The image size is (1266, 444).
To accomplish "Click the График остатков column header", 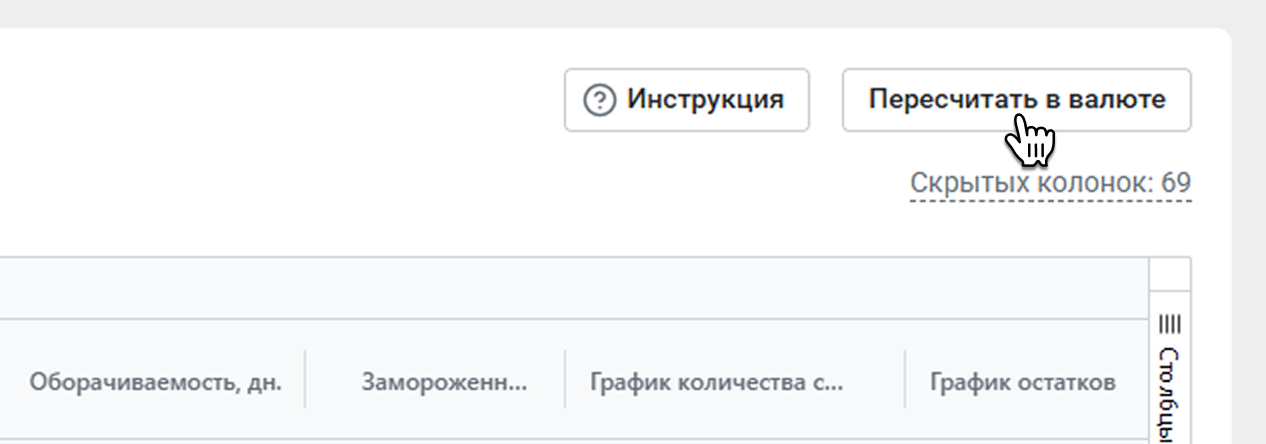I will [x=1023, y=381].
